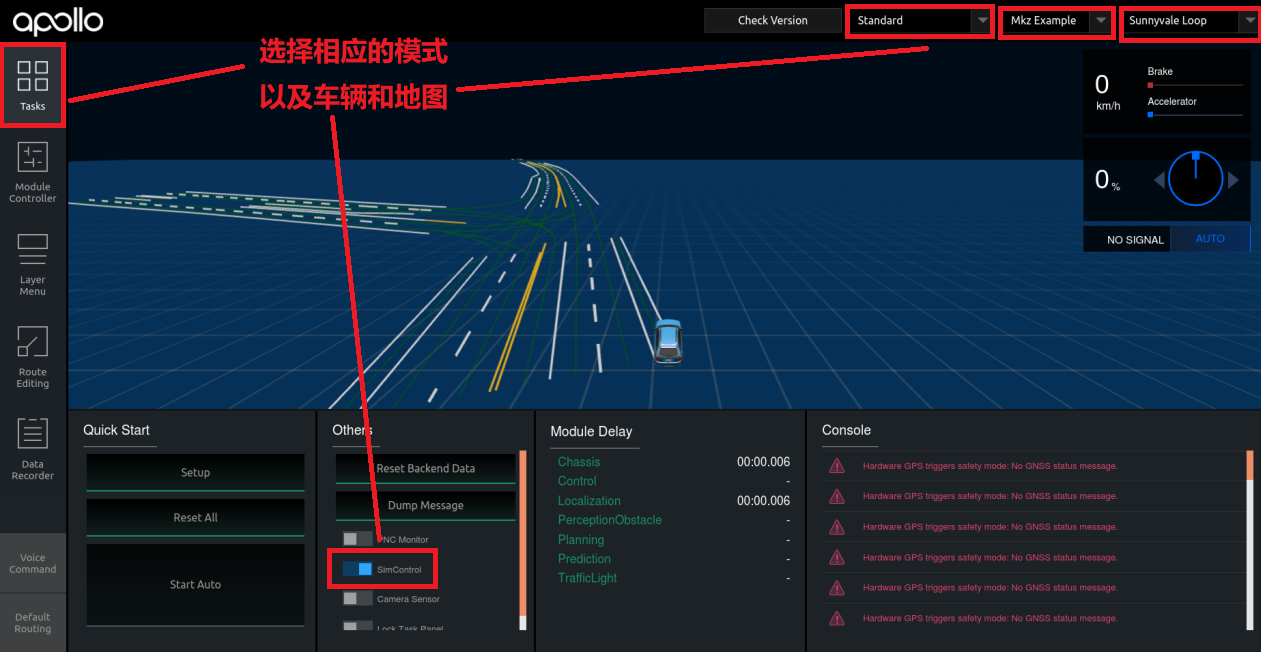The image size is (1261, 652).
Task: Click the steering wheel angle dial
Action: click(x=1195, y=180)
